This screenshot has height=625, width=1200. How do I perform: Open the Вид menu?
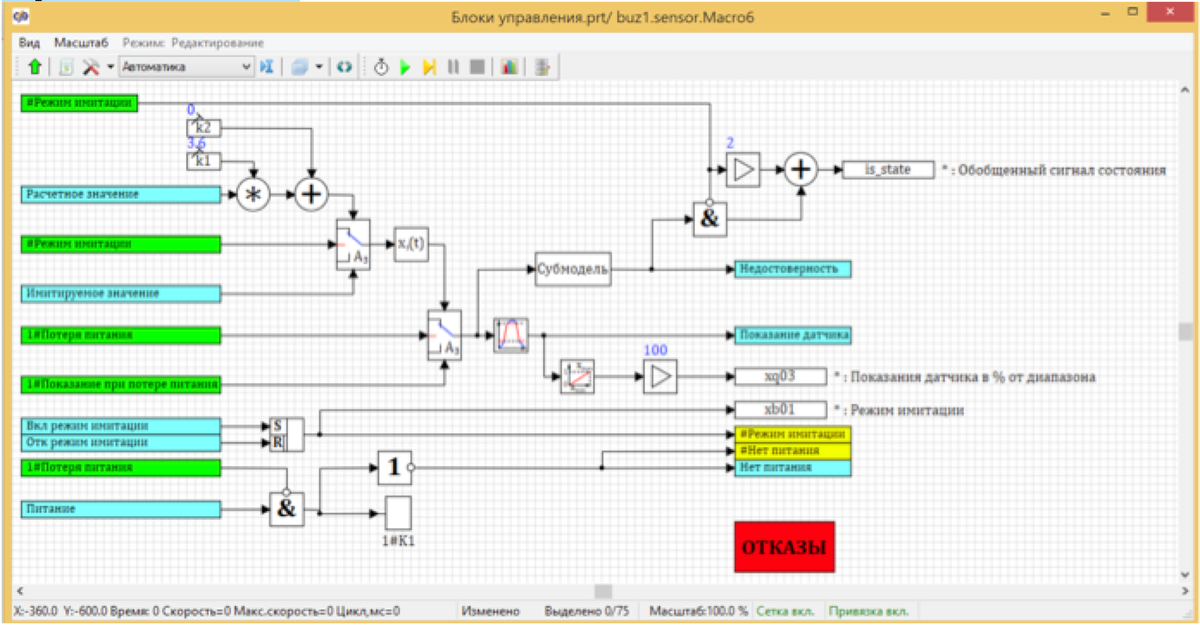pos(30,43)
